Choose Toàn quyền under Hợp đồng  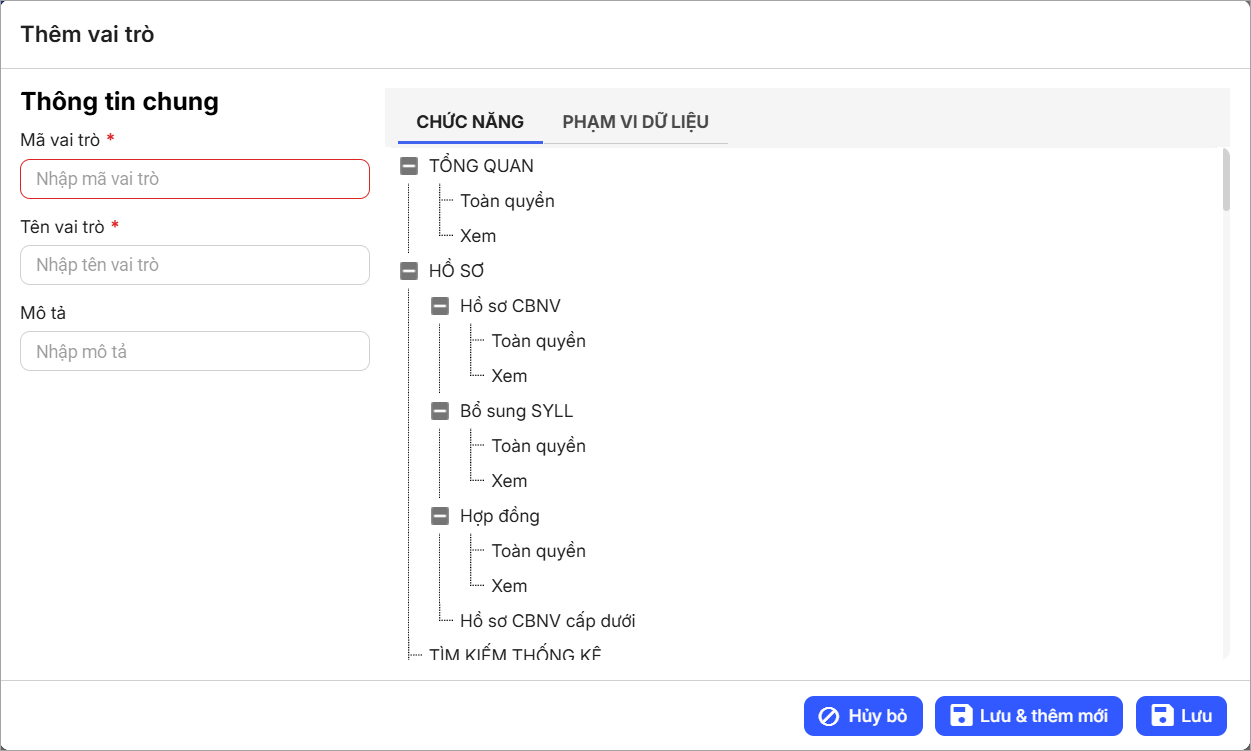click(x=538, y=551)
